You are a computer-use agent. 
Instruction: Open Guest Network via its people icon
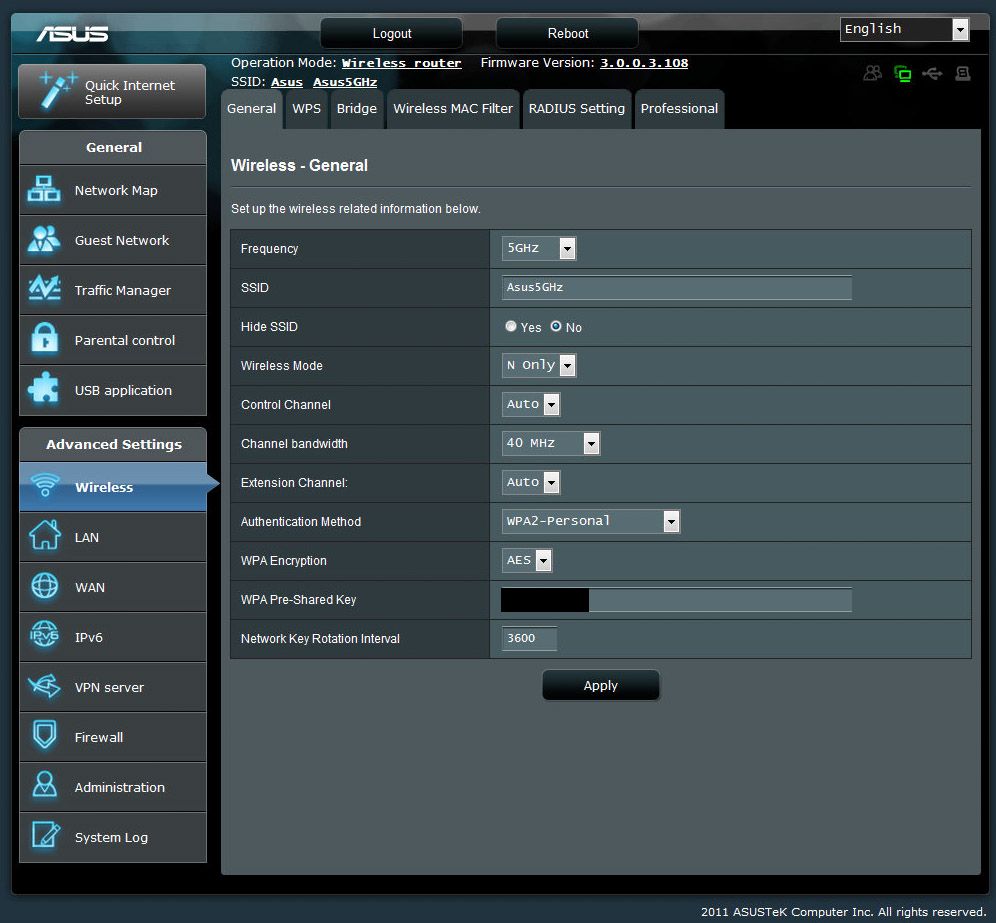point(44,240)
